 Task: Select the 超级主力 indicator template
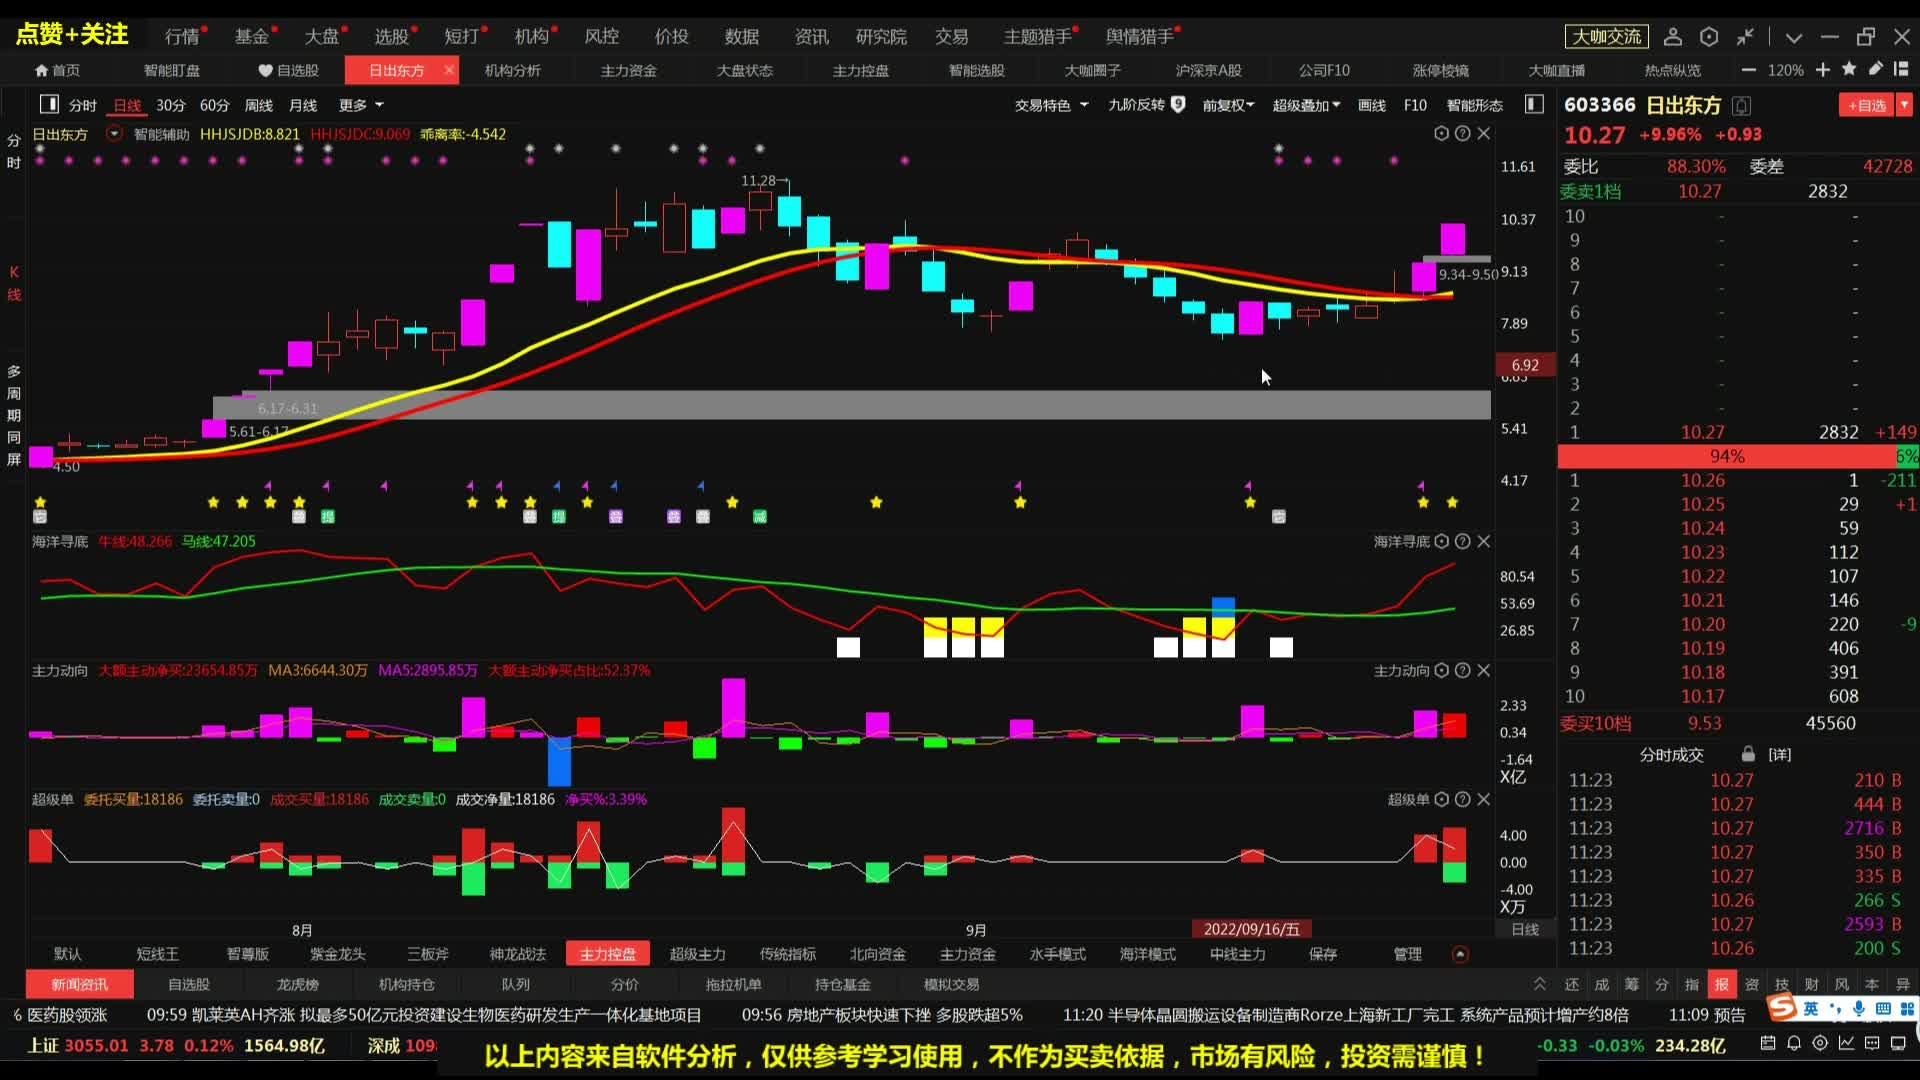coord(697,954)
